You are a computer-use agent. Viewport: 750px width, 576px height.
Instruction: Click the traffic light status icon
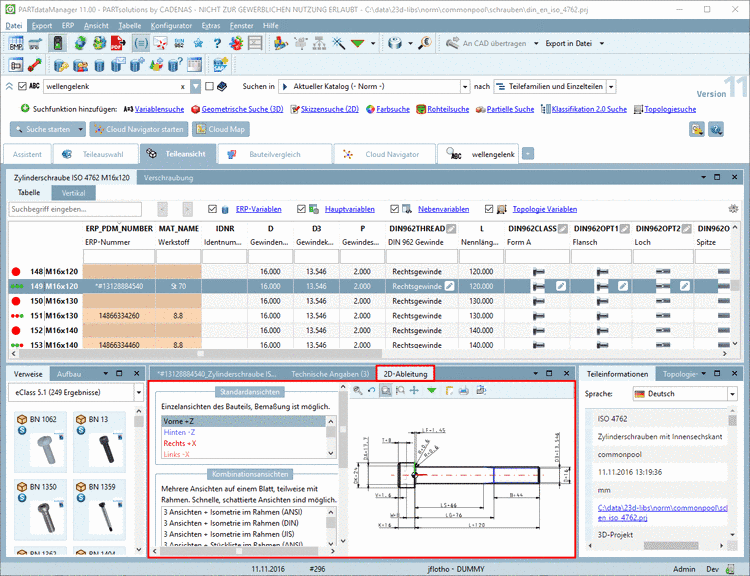[x=57, y=44]
